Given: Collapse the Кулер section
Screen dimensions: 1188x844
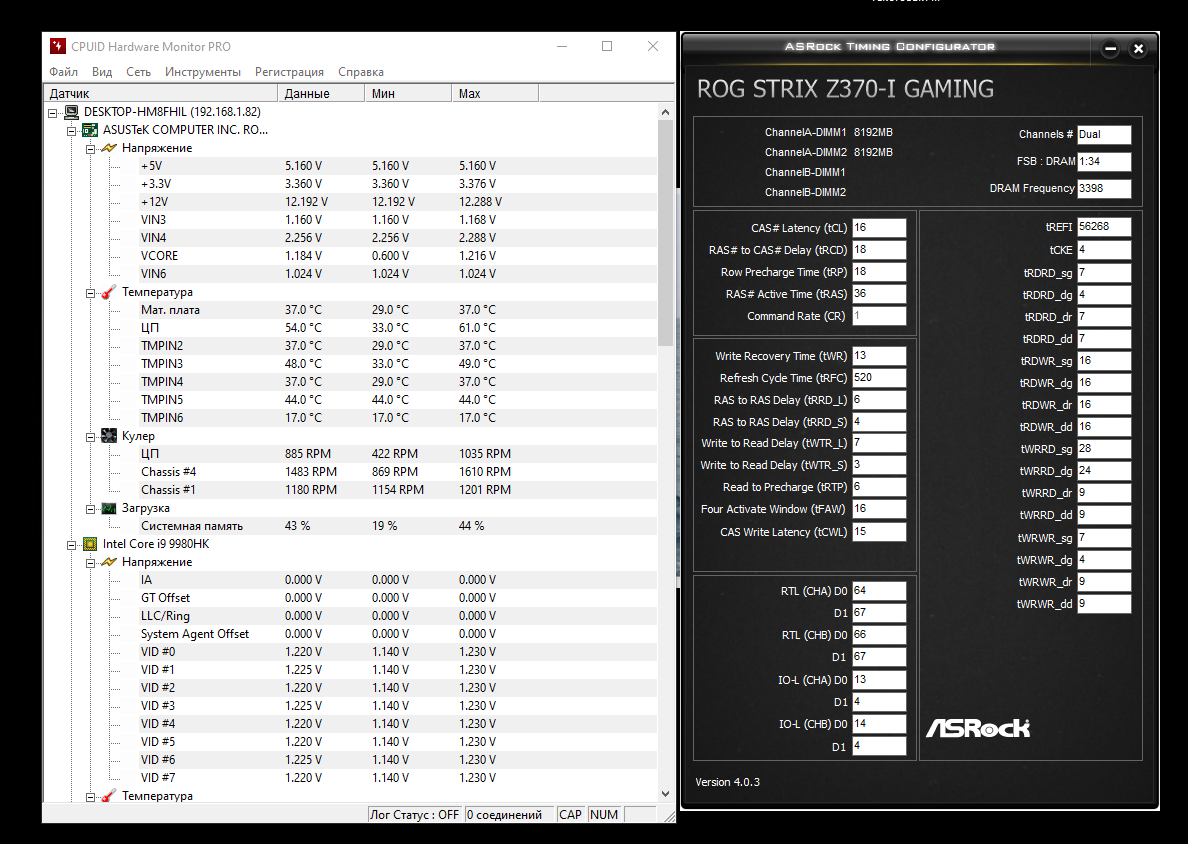Looking at the screenshot, I should 90,437.
